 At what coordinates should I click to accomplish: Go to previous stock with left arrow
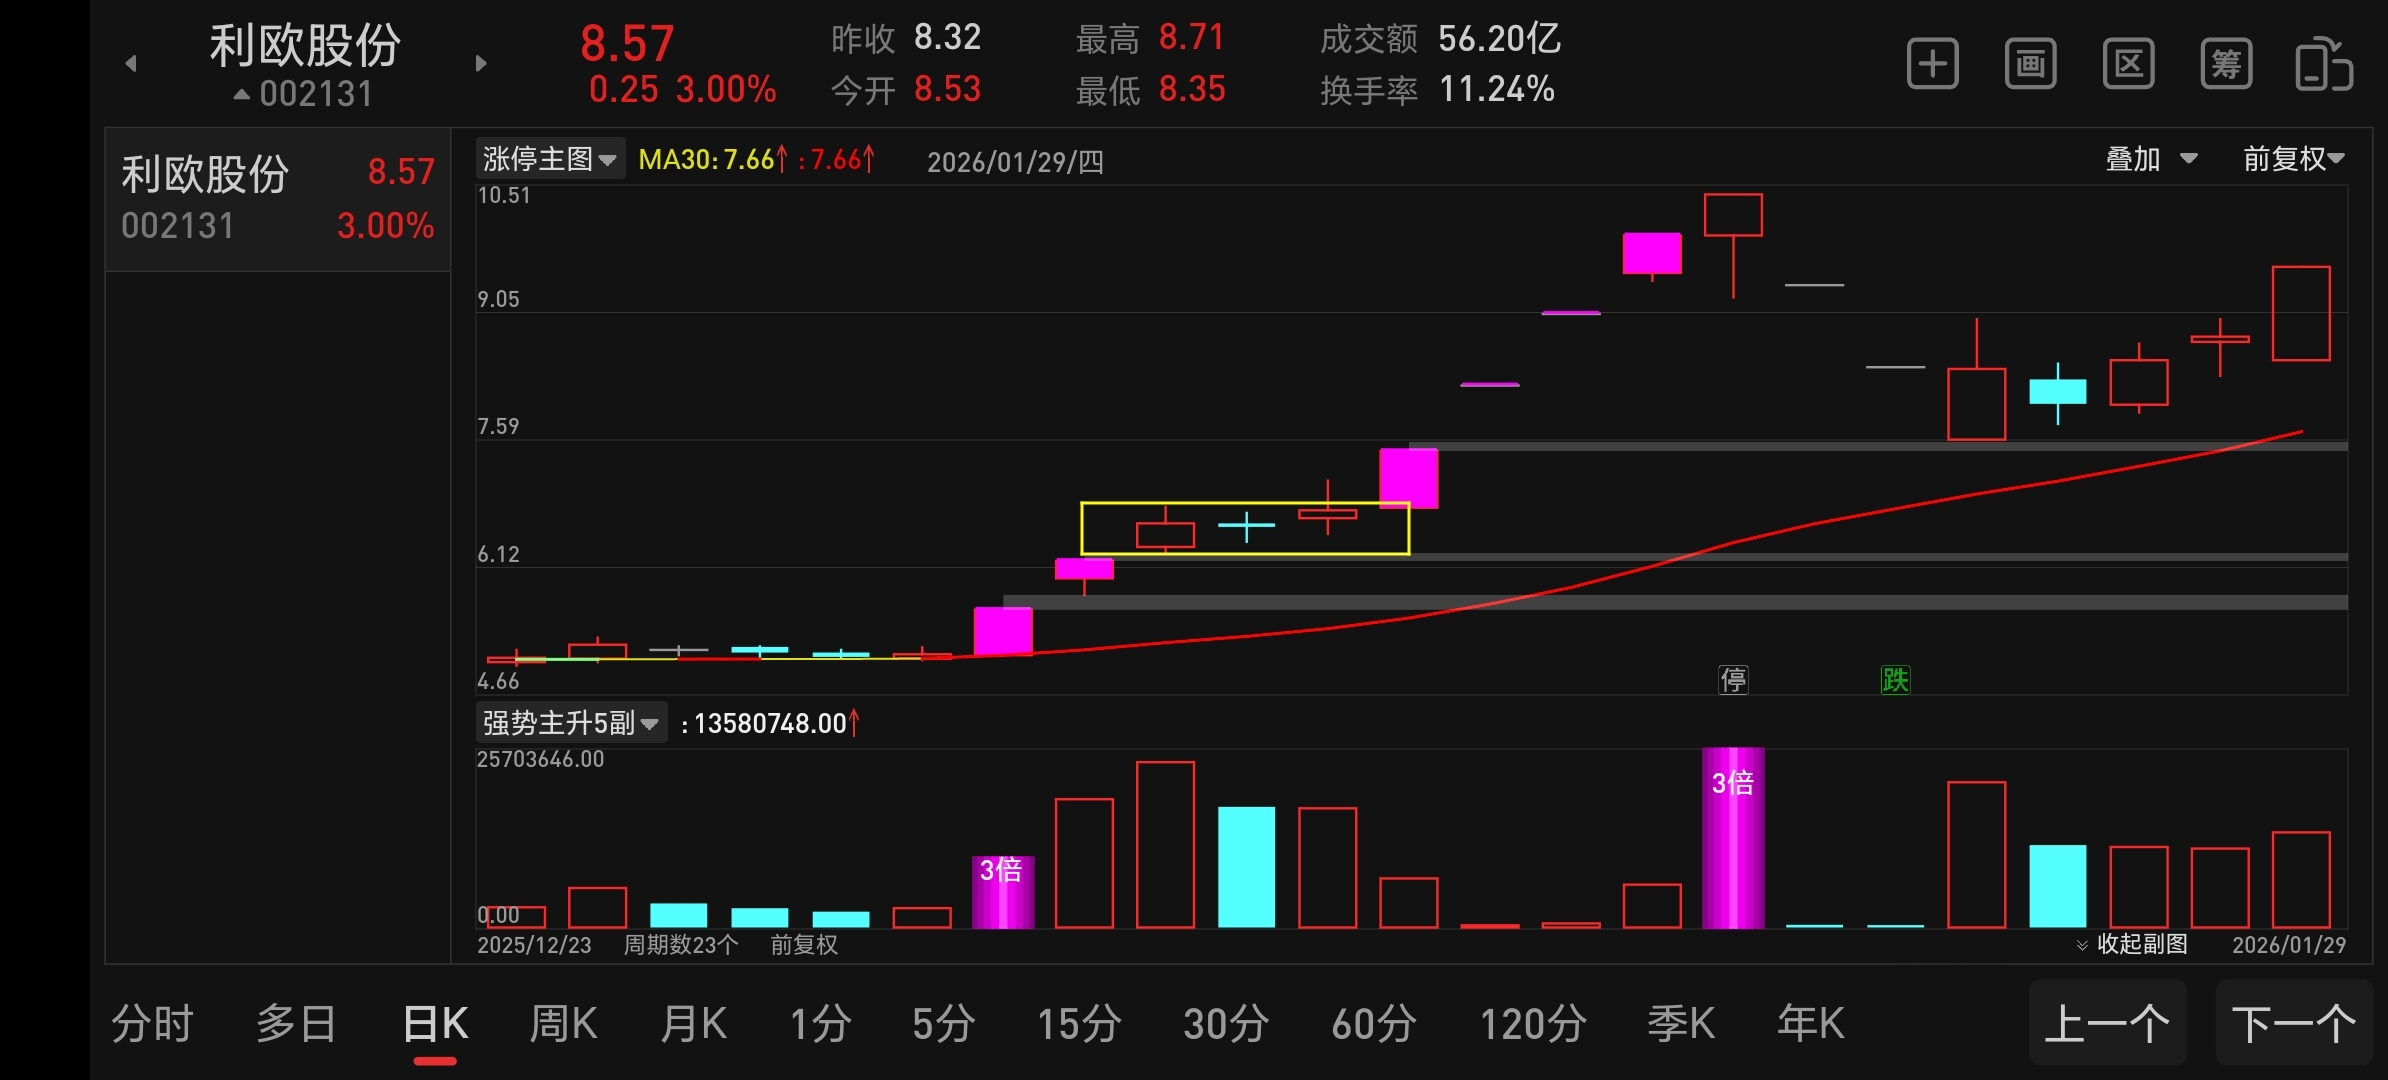point(131,64)
